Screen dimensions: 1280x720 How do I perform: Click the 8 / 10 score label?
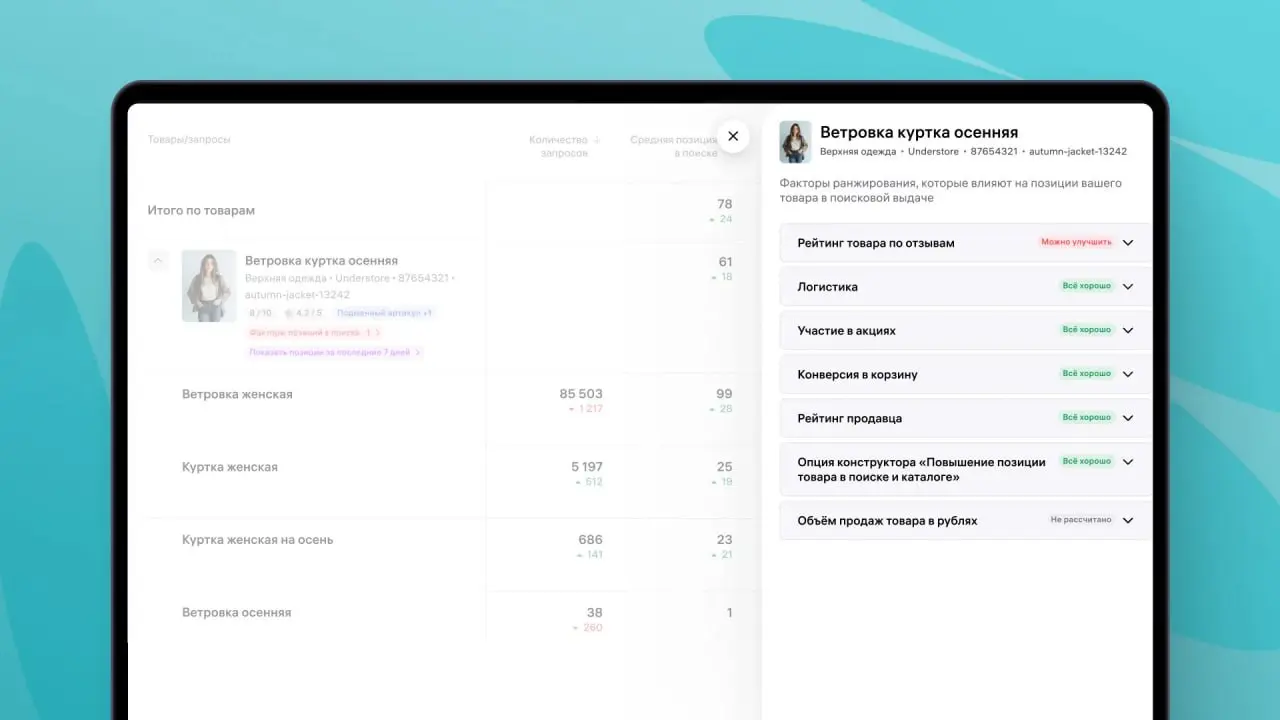point(260,313)
